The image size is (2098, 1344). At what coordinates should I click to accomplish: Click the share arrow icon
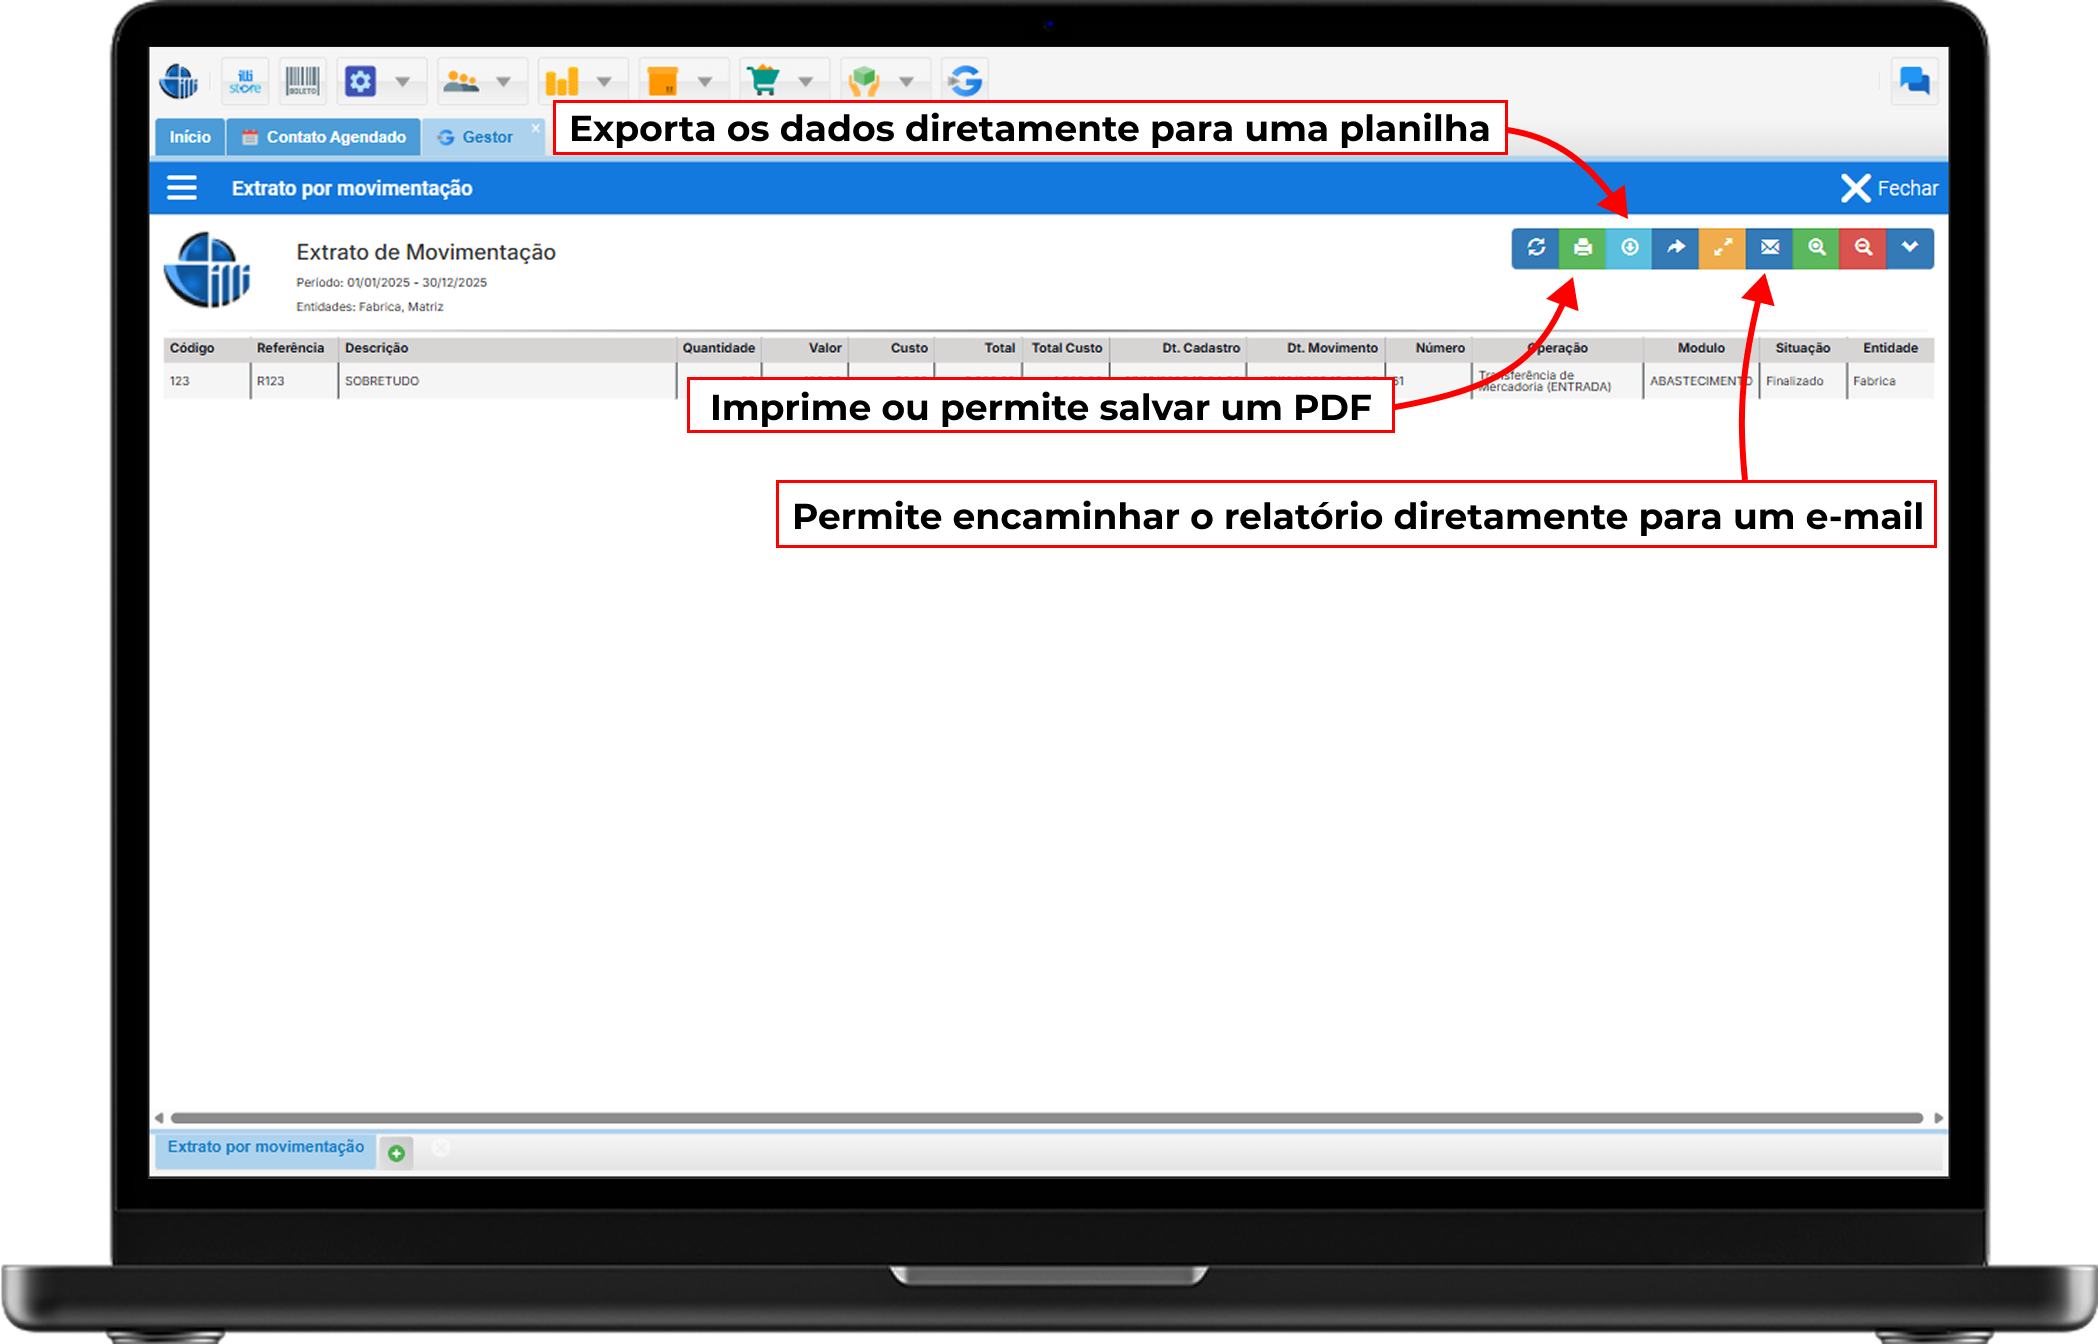(1676, 248)
